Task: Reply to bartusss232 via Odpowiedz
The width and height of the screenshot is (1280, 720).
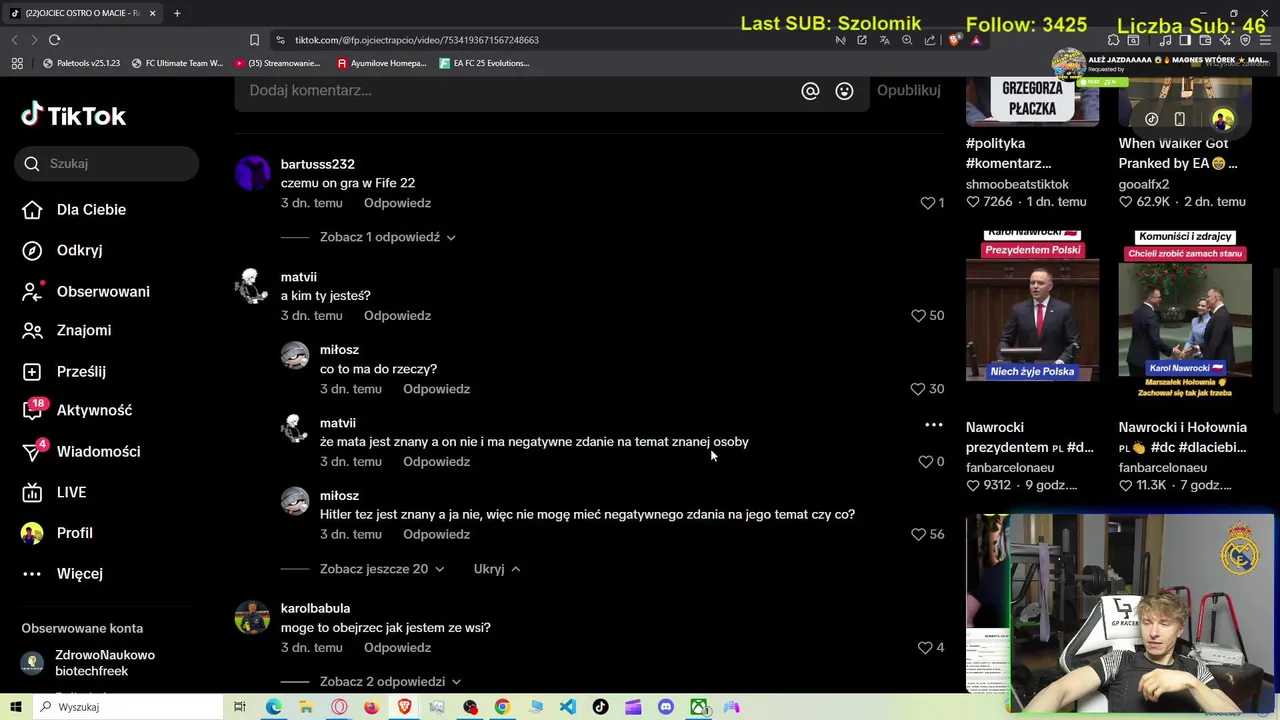Action: [397, 203]
